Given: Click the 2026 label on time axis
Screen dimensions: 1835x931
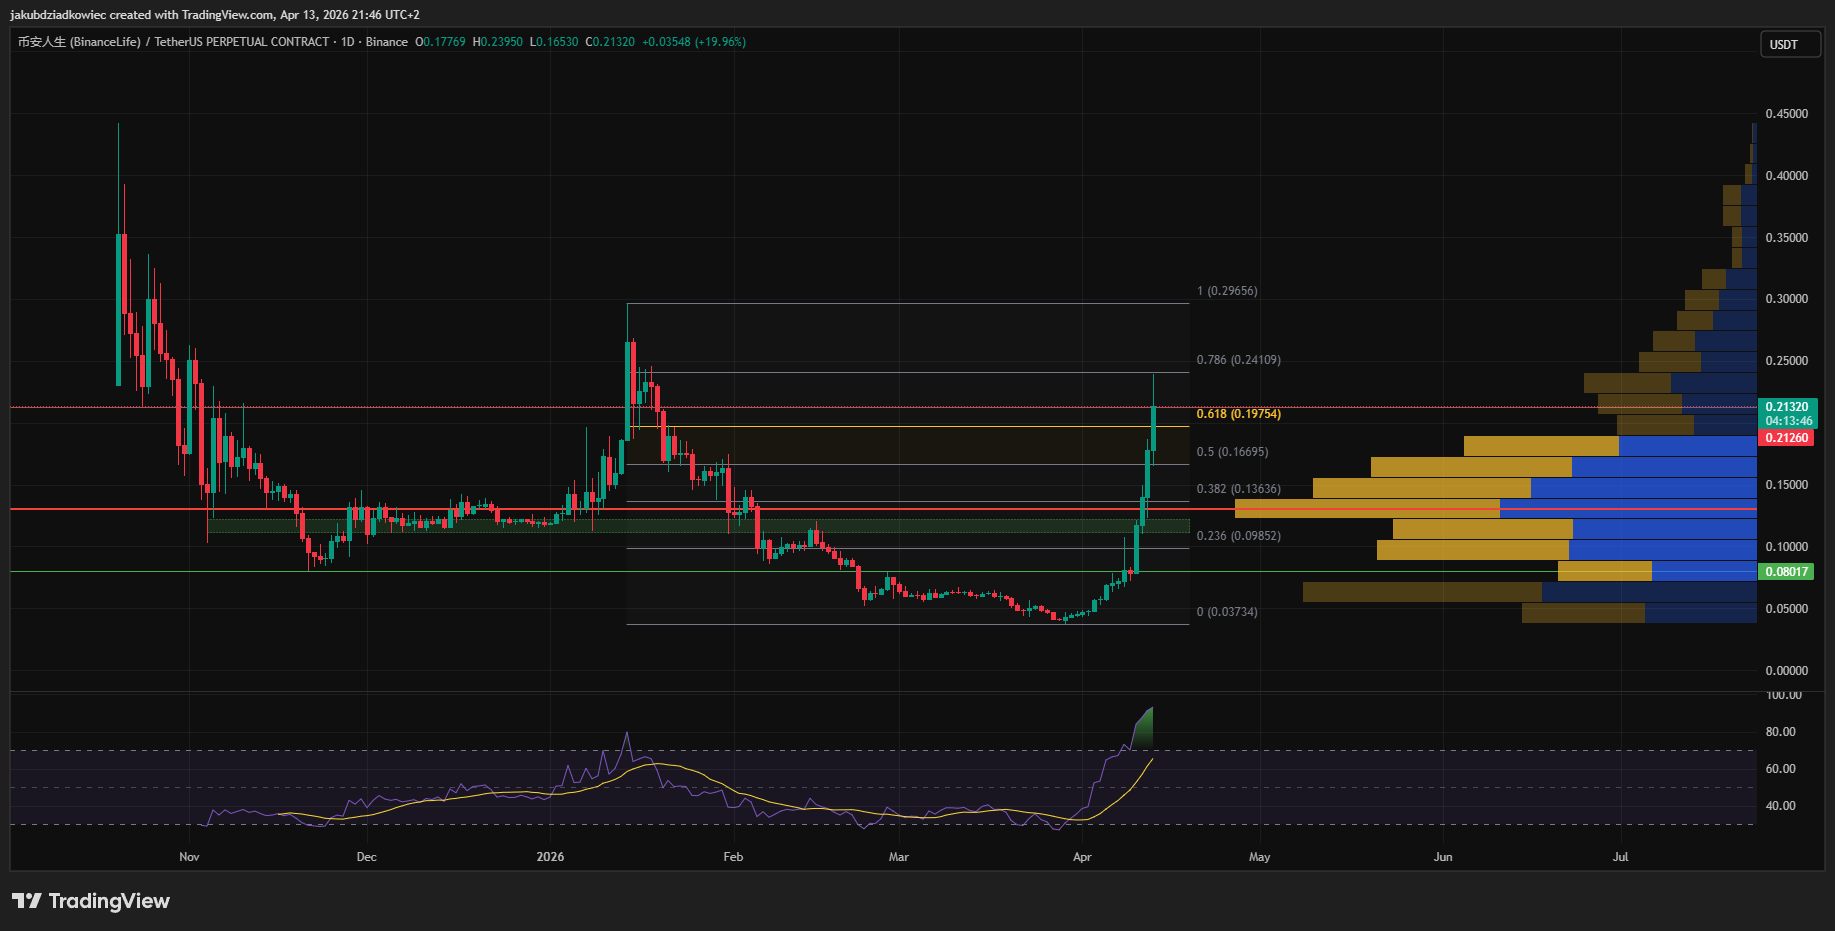Looking at the screenshot, I should tap(550, 857).
